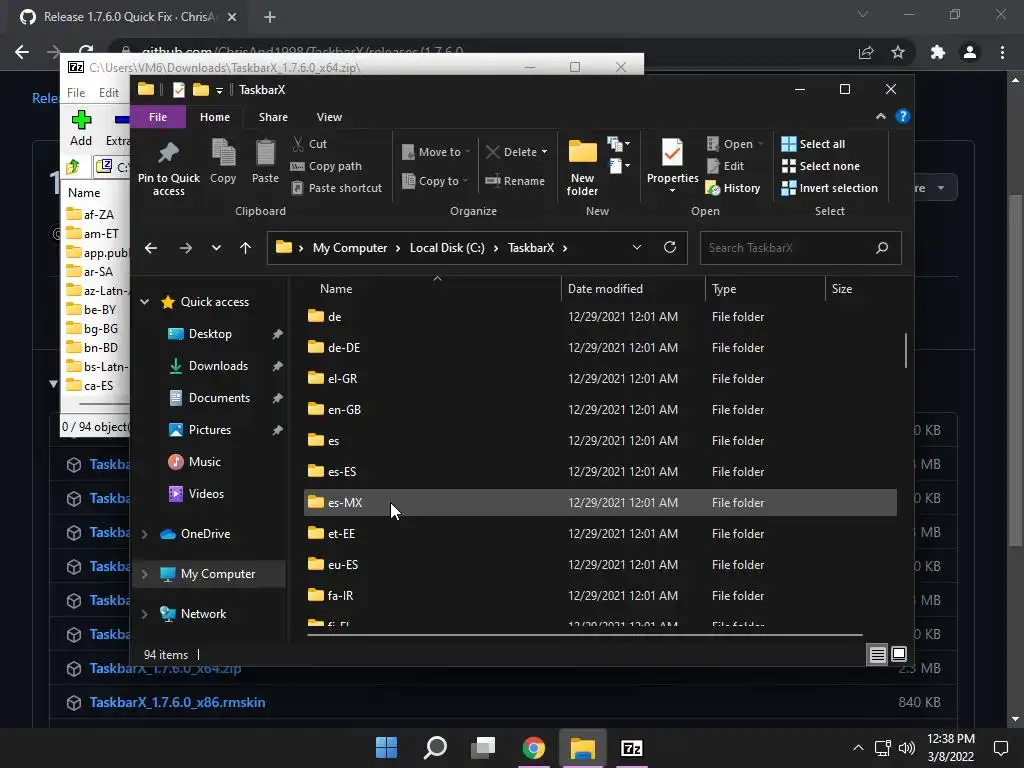The width and height of the screenshot is (1024, 768).
Task: Expand the Network tree node
Action: coord(145,614)
